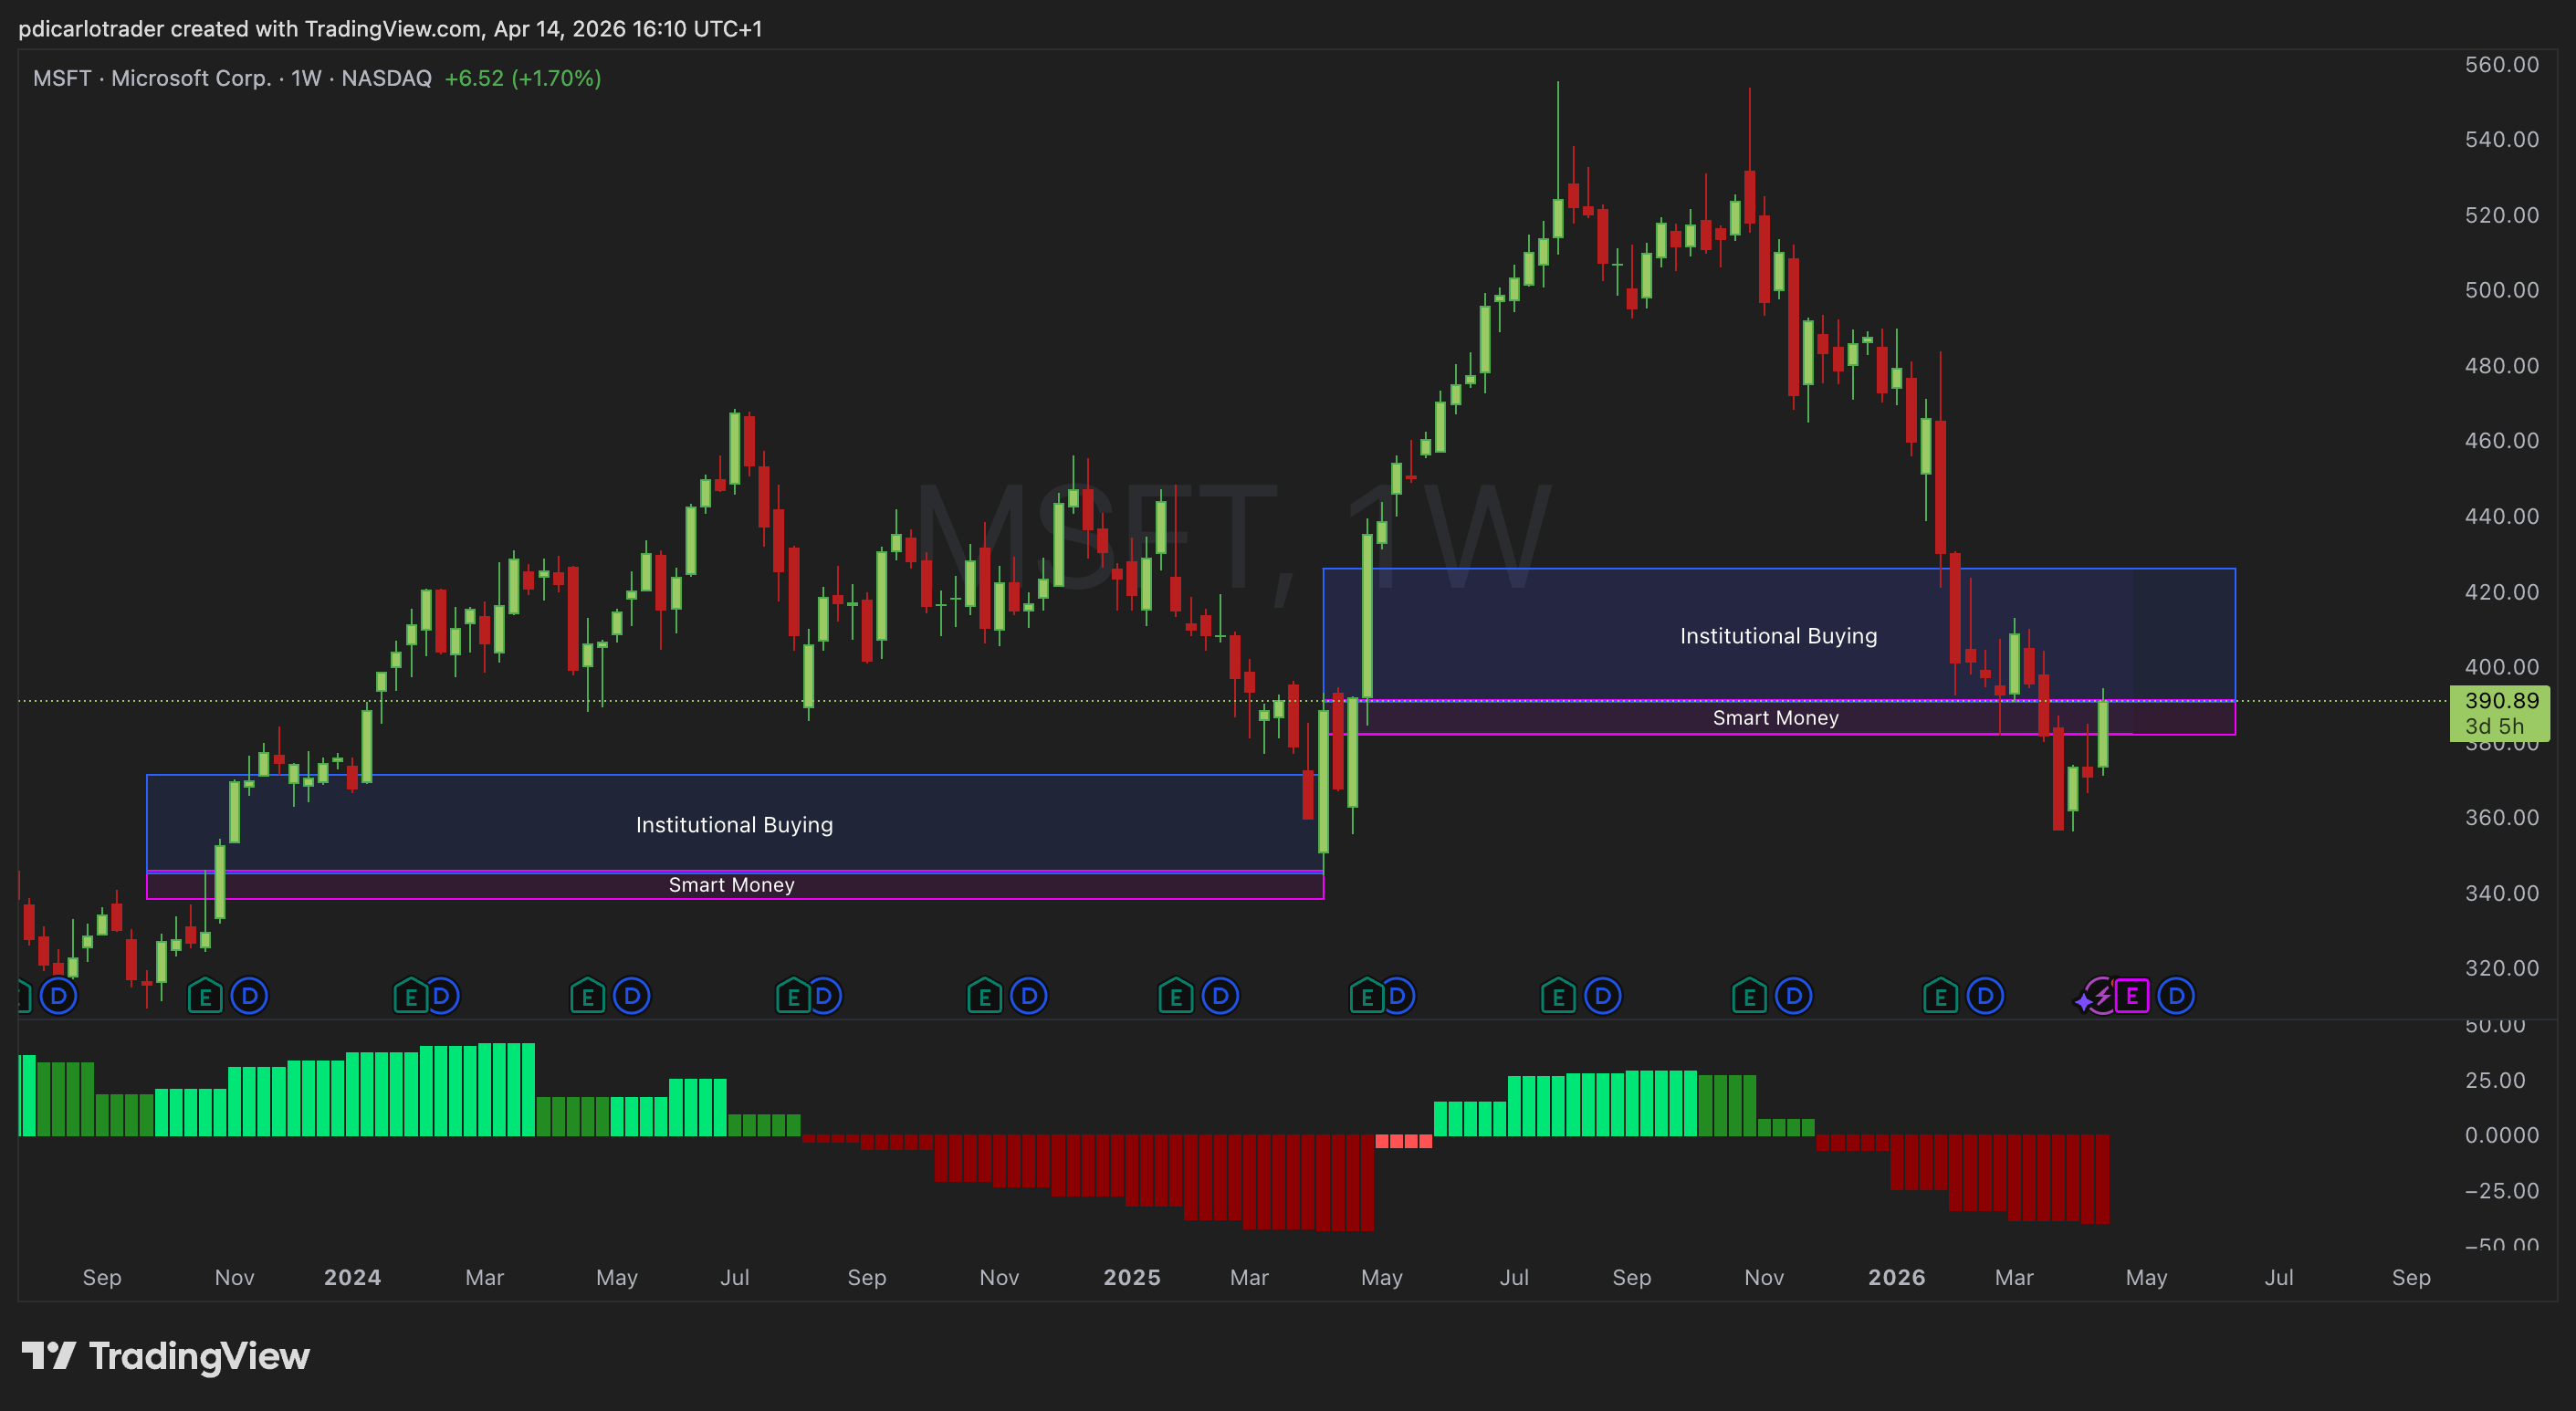Click the leftmost blue dividend D marker

(59, 996)
